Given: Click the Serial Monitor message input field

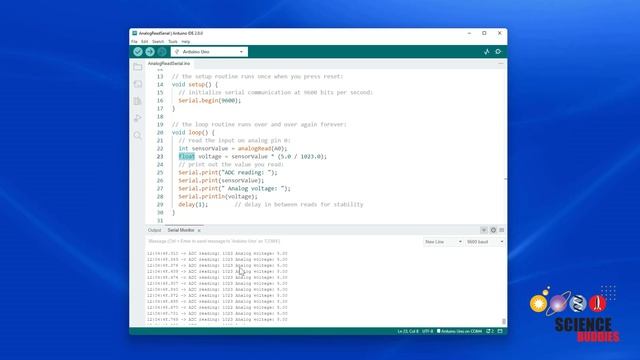Looking at the screenshot, I should coord(283,242).
